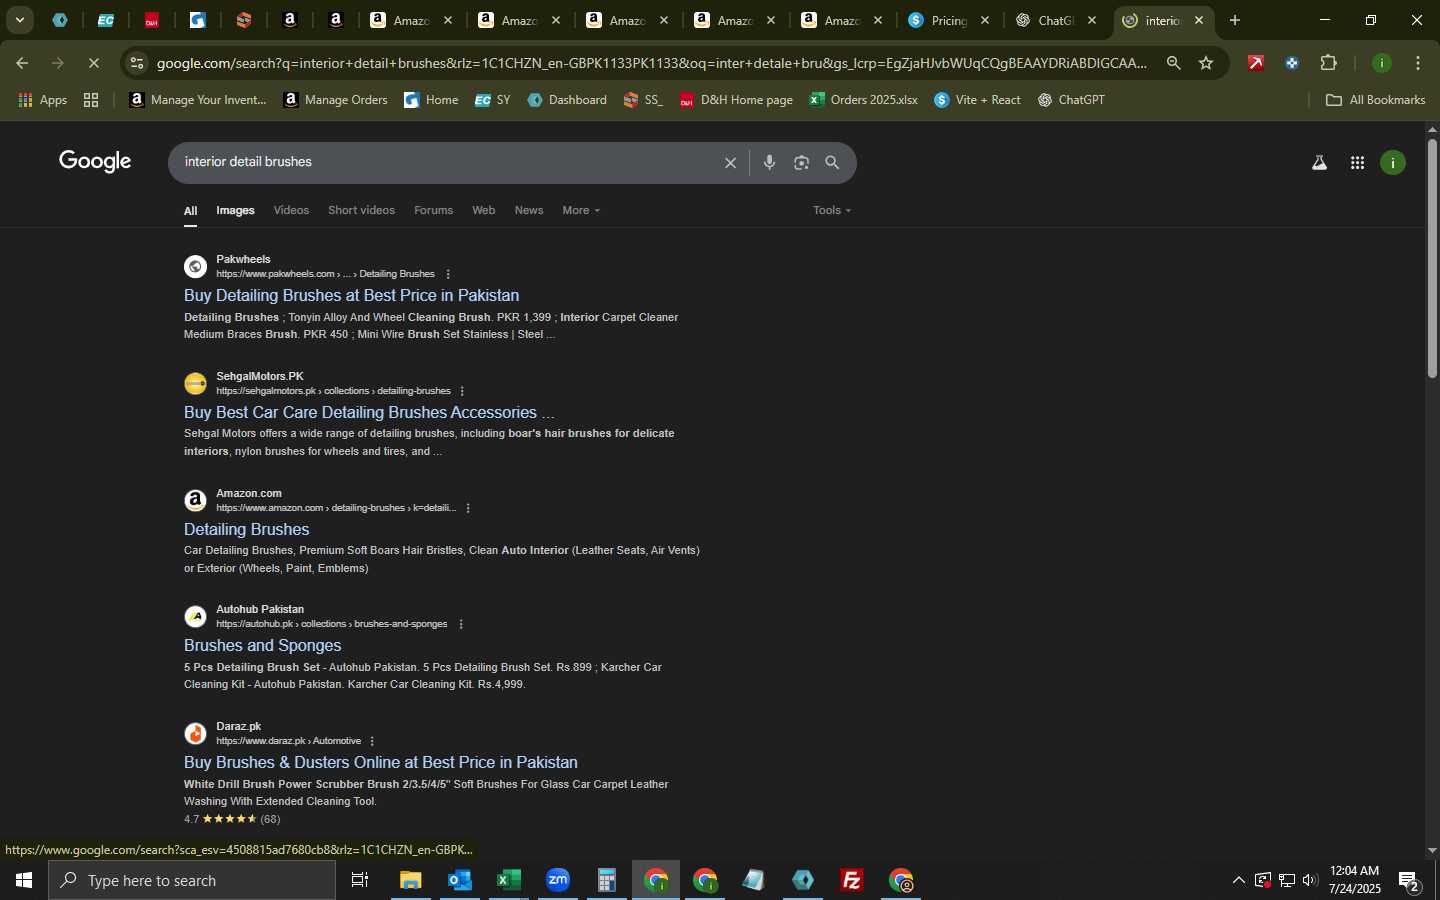This screenshot has height=900, width=1440.
Task: Open Calculator from the taskbar
Action: pyautogui.click(x=606, y=880)
